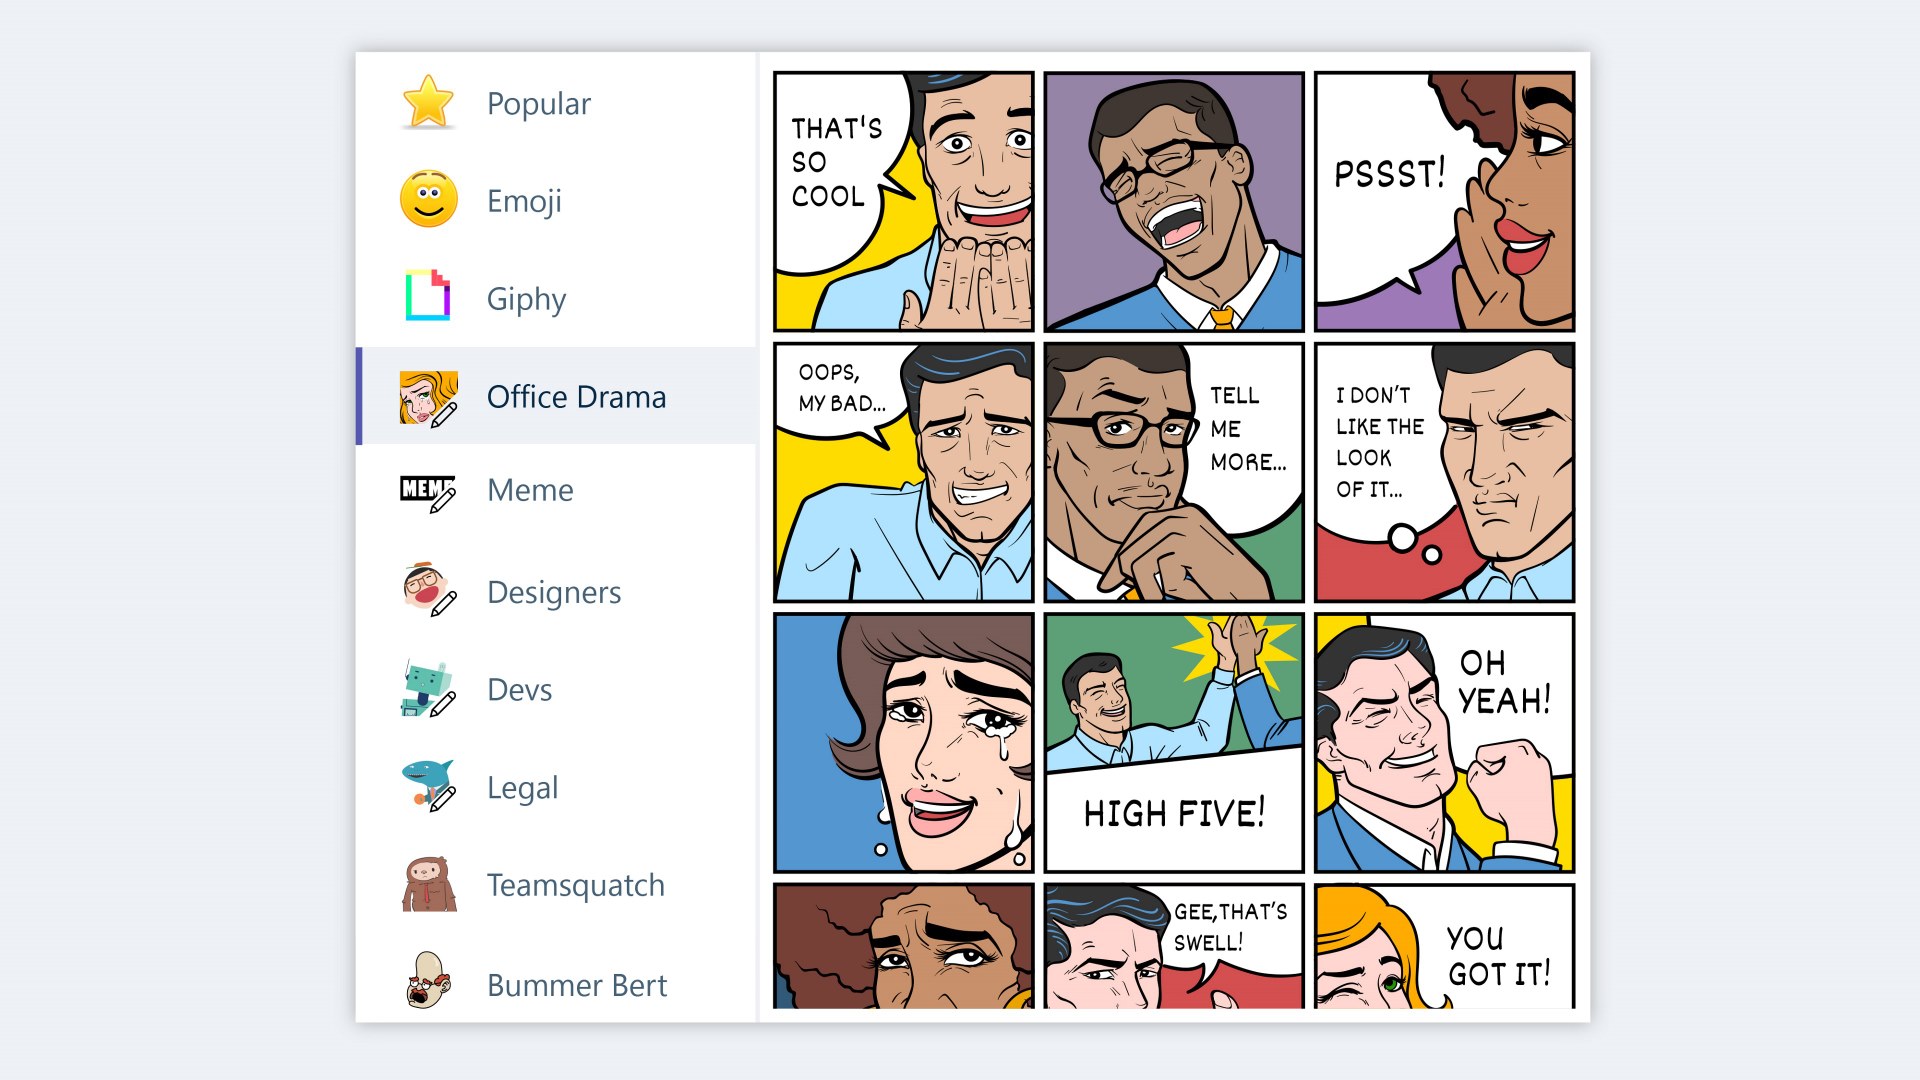The width and height of the screenshot is (1920, 1080).
Task: Open the Devs robot icon
Action: pos(428,689)
